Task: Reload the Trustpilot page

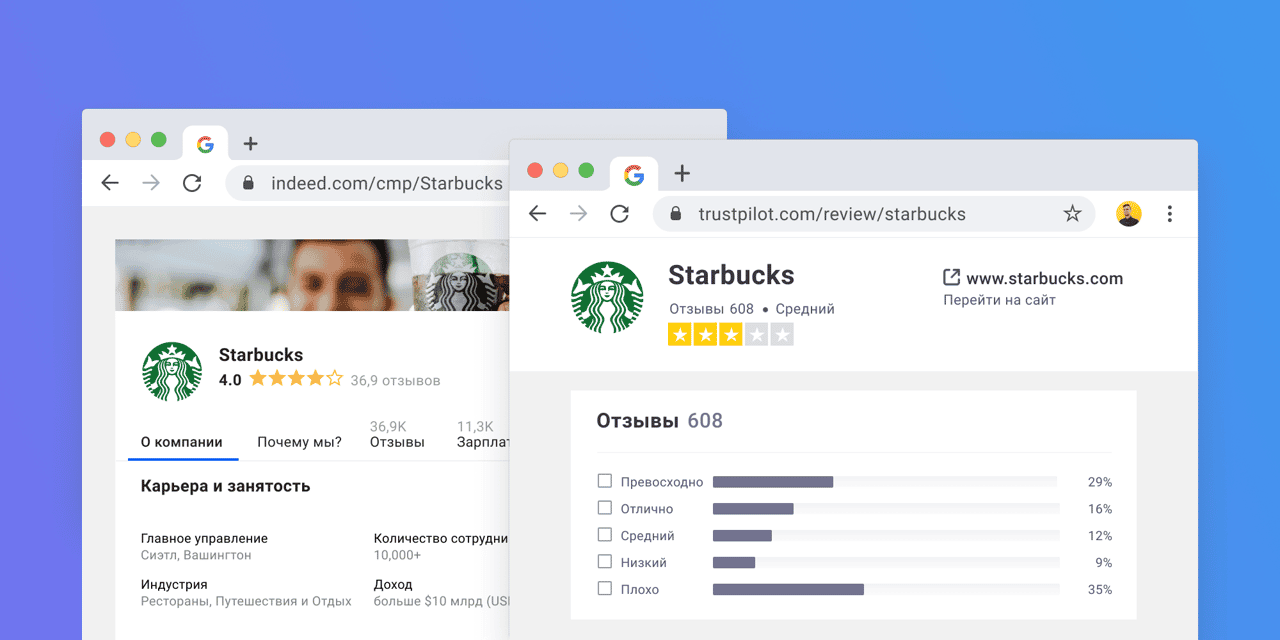Action: 620,214
